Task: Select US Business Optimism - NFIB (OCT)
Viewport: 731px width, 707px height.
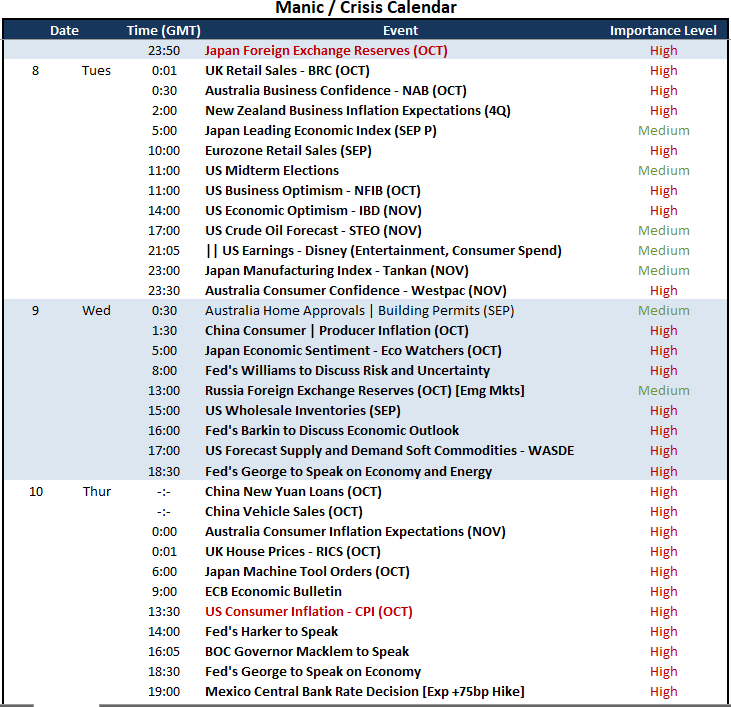Action: click(x=313, y=191)
